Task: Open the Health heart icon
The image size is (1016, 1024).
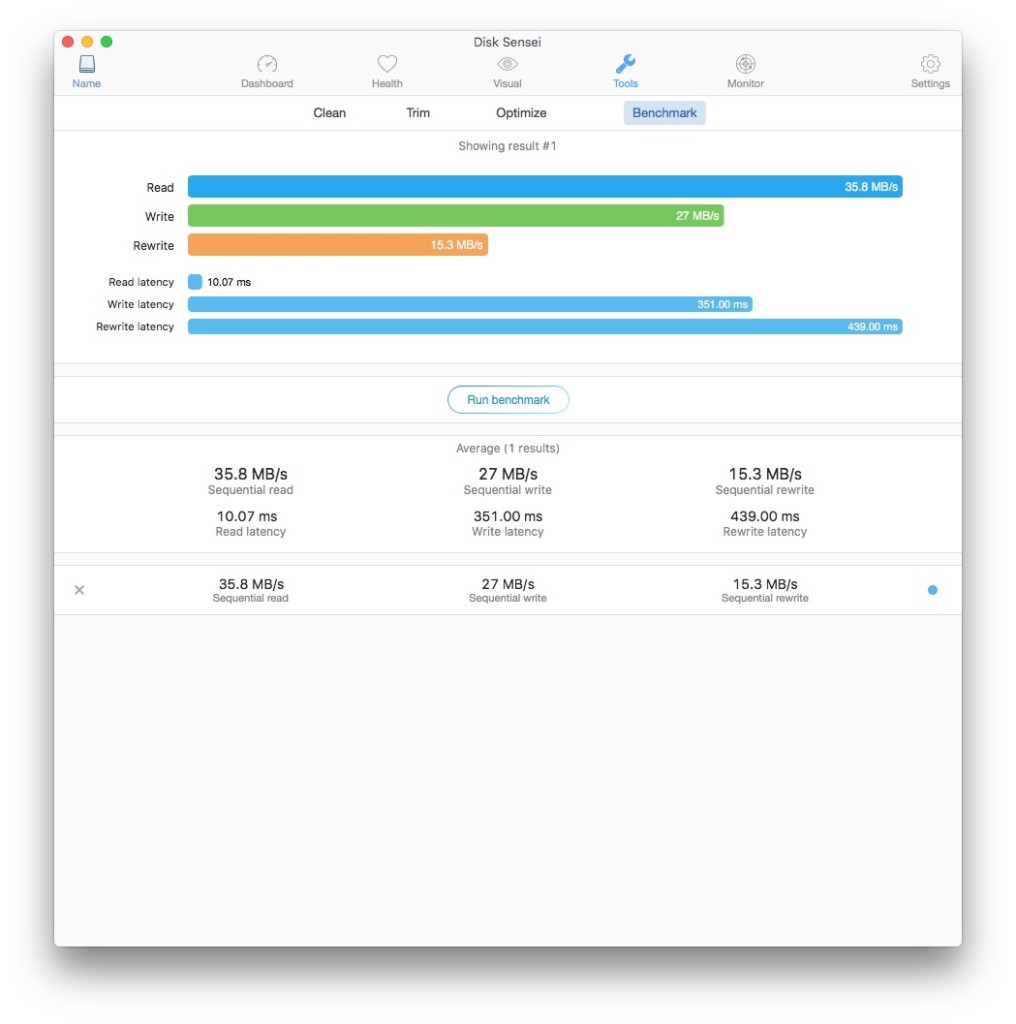Action: [387, 64]
